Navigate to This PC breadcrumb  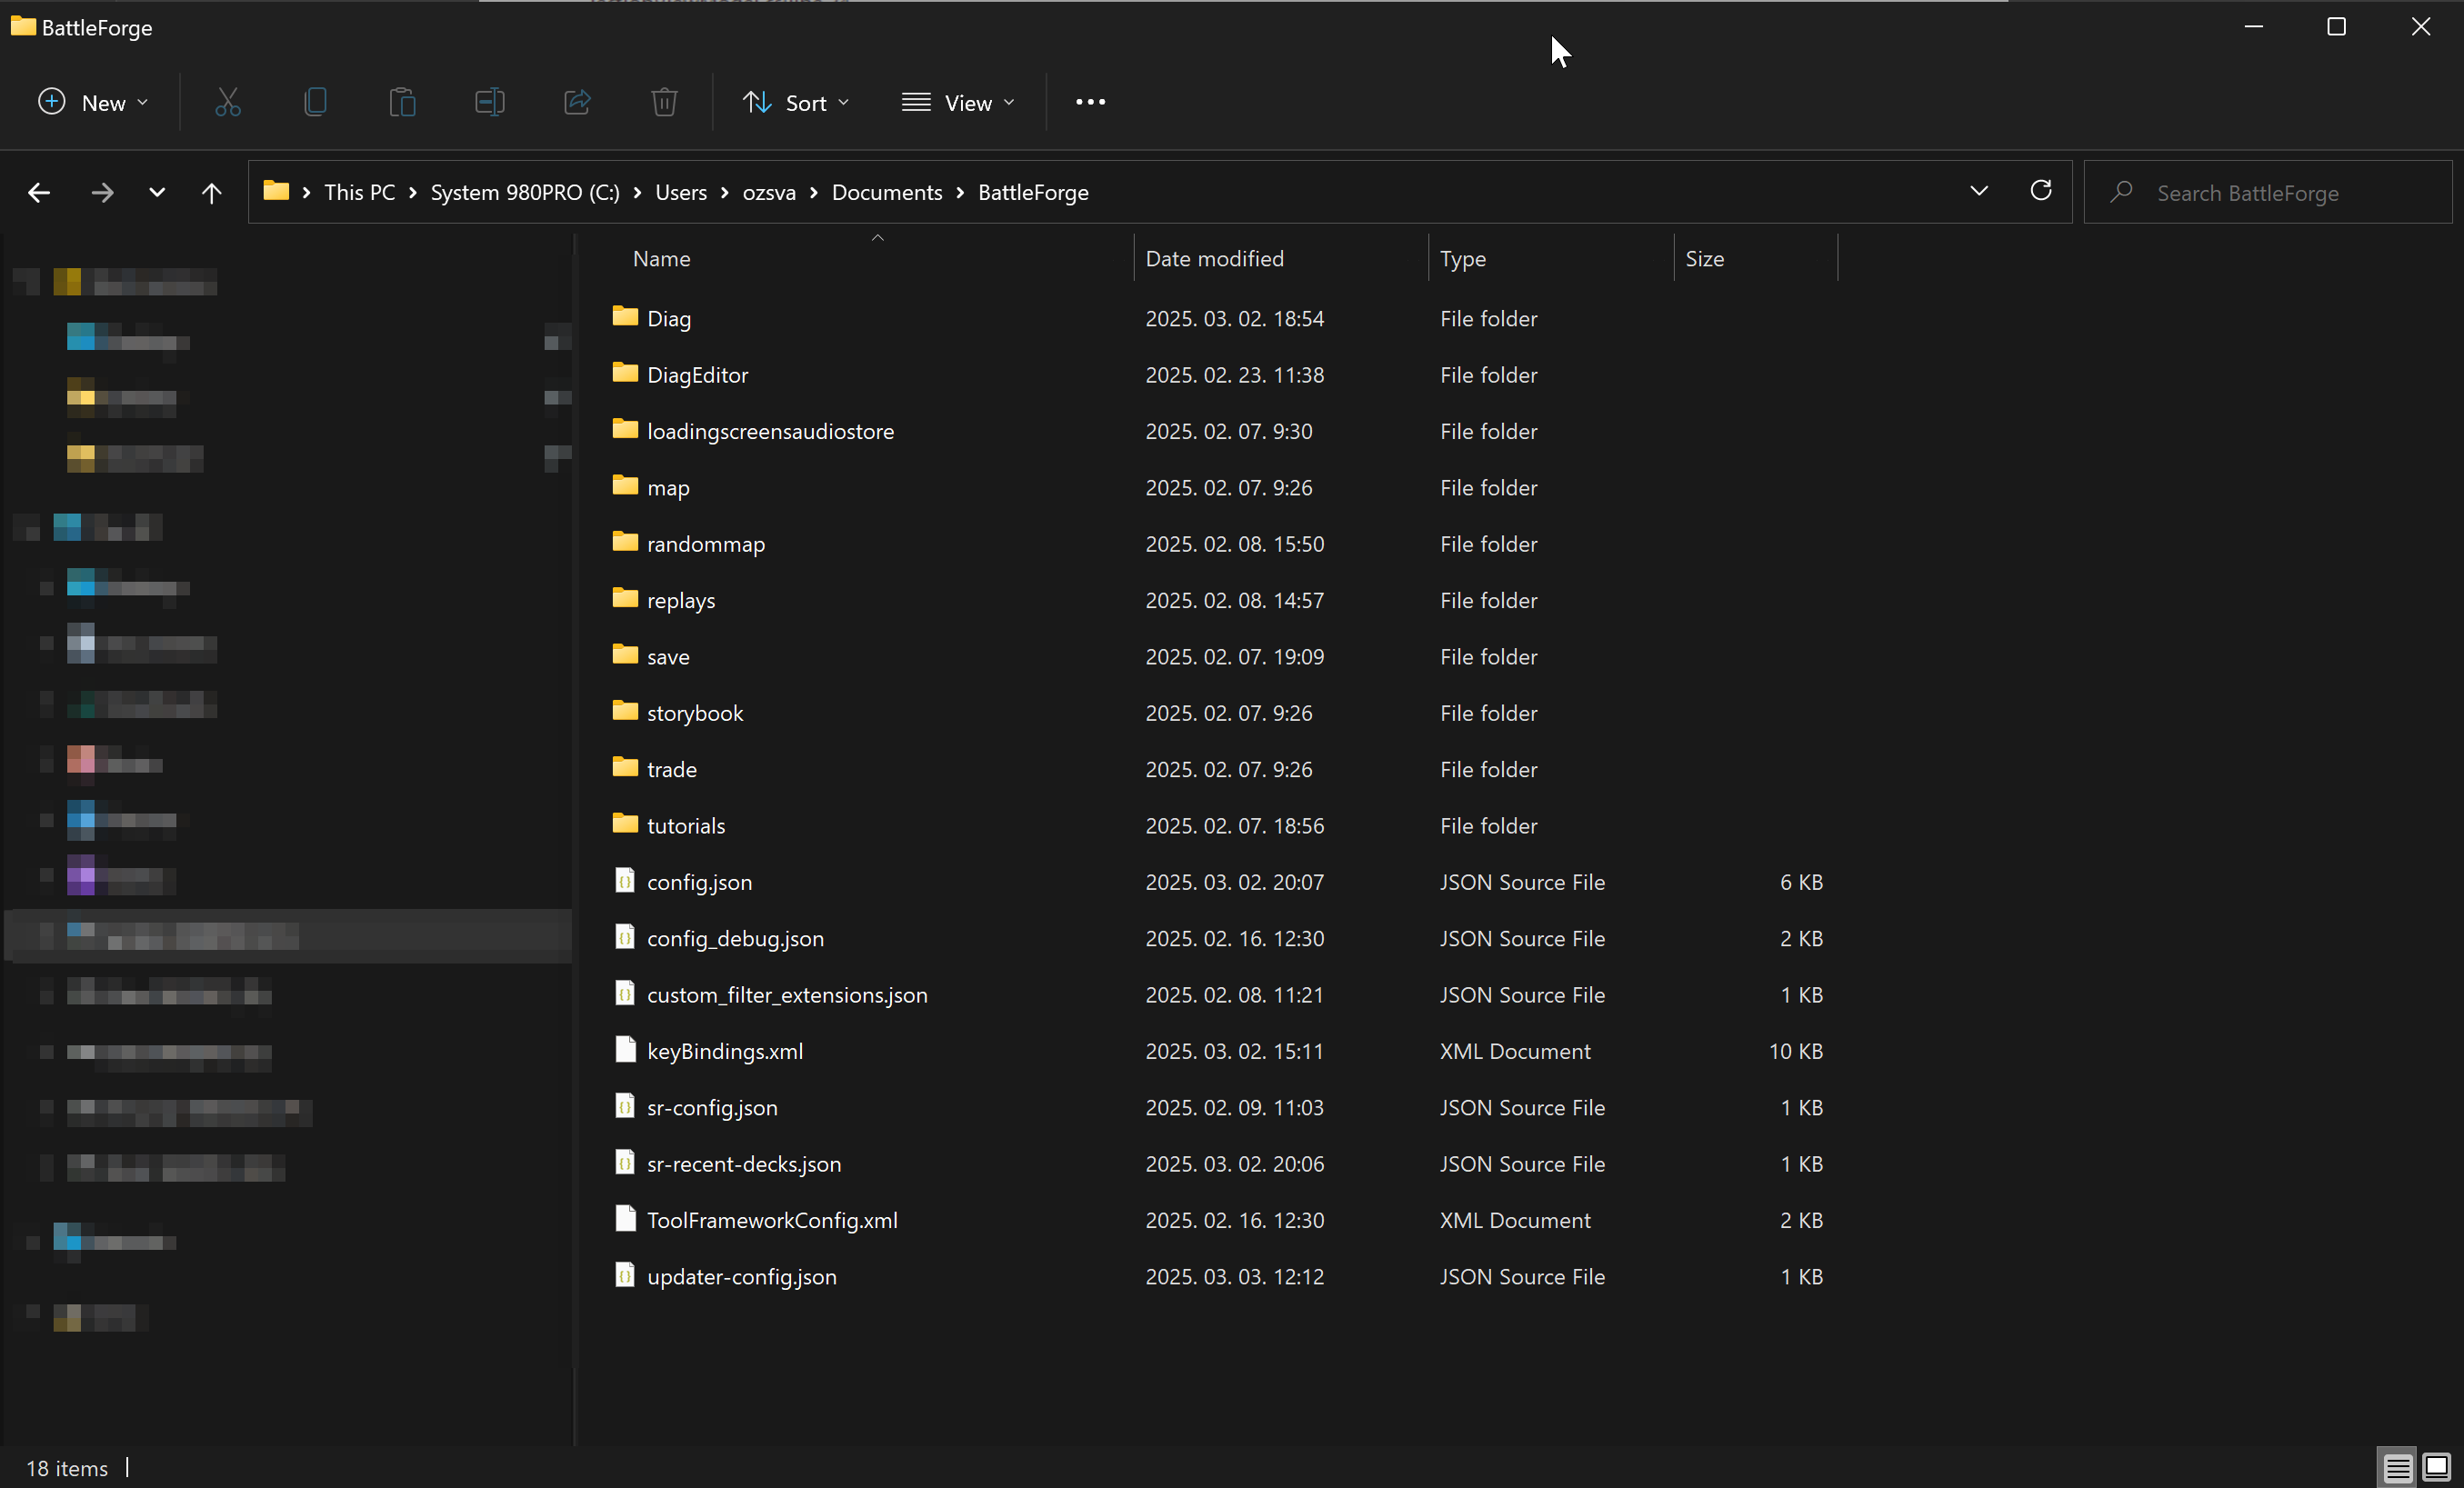359,192
